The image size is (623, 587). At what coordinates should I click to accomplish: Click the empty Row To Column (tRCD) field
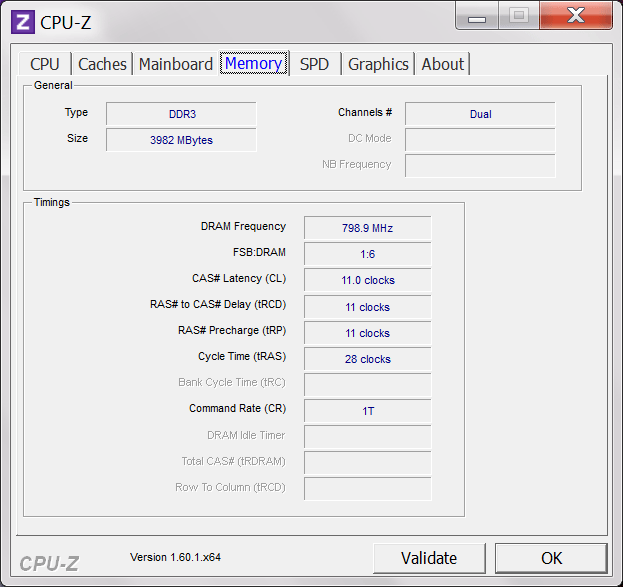coord(368,489)
